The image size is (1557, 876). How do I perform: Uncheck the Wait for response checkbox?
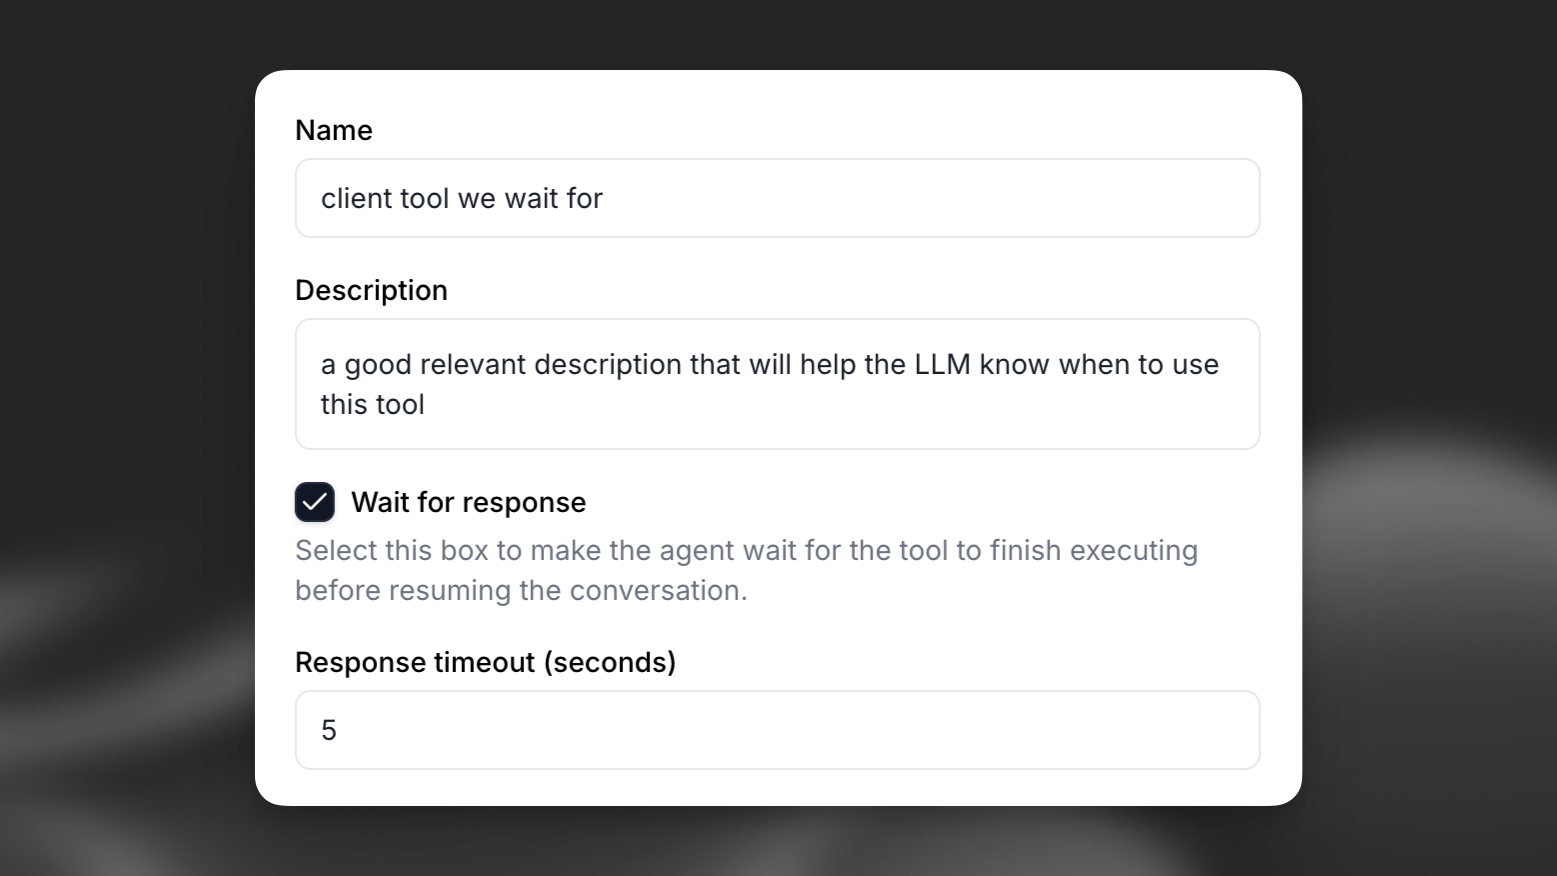pyautogui.click(x=314, y=502)
